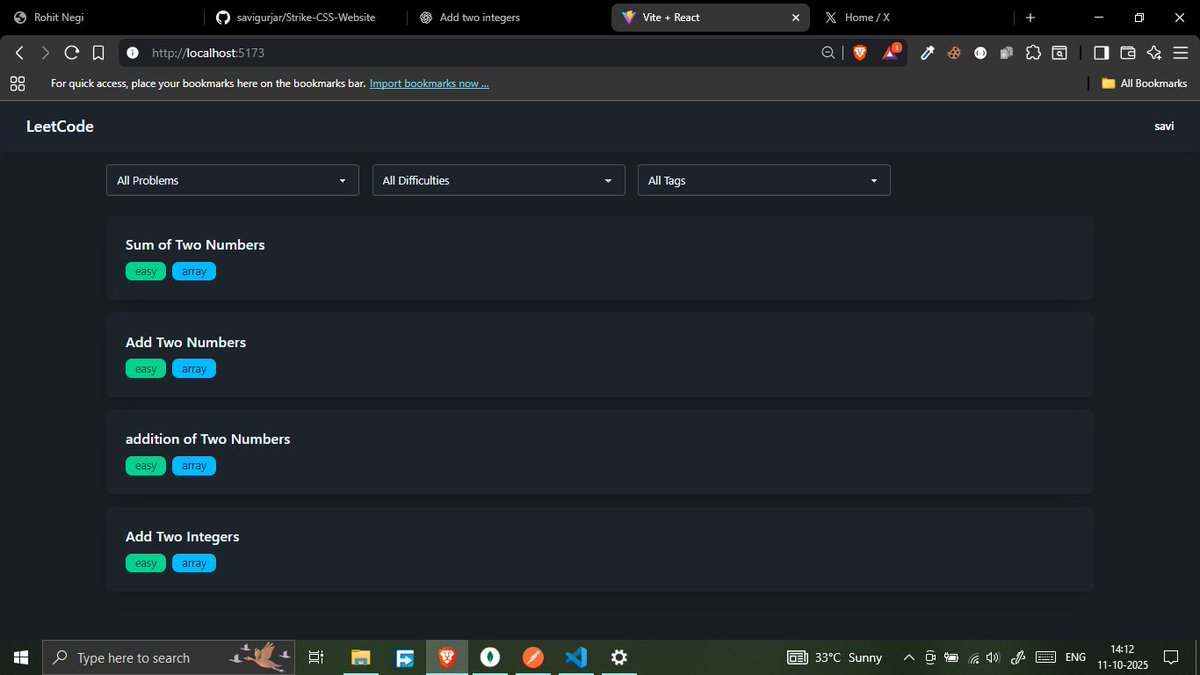Open the Sum of Two Numbers problem
1200x675 pixels.
(x=195, y=244)
